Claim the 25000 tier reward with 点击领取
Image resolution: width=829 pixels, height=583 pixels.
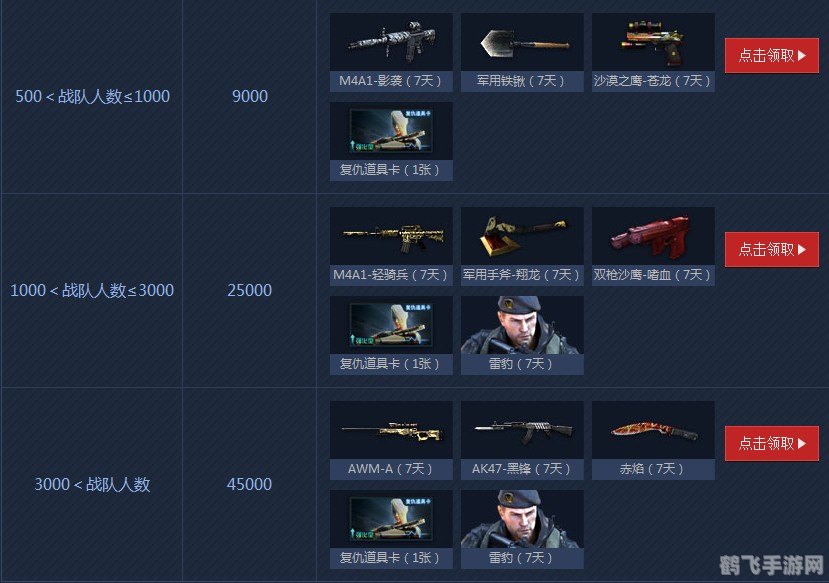pyautogui.click(x=771, y=249)
